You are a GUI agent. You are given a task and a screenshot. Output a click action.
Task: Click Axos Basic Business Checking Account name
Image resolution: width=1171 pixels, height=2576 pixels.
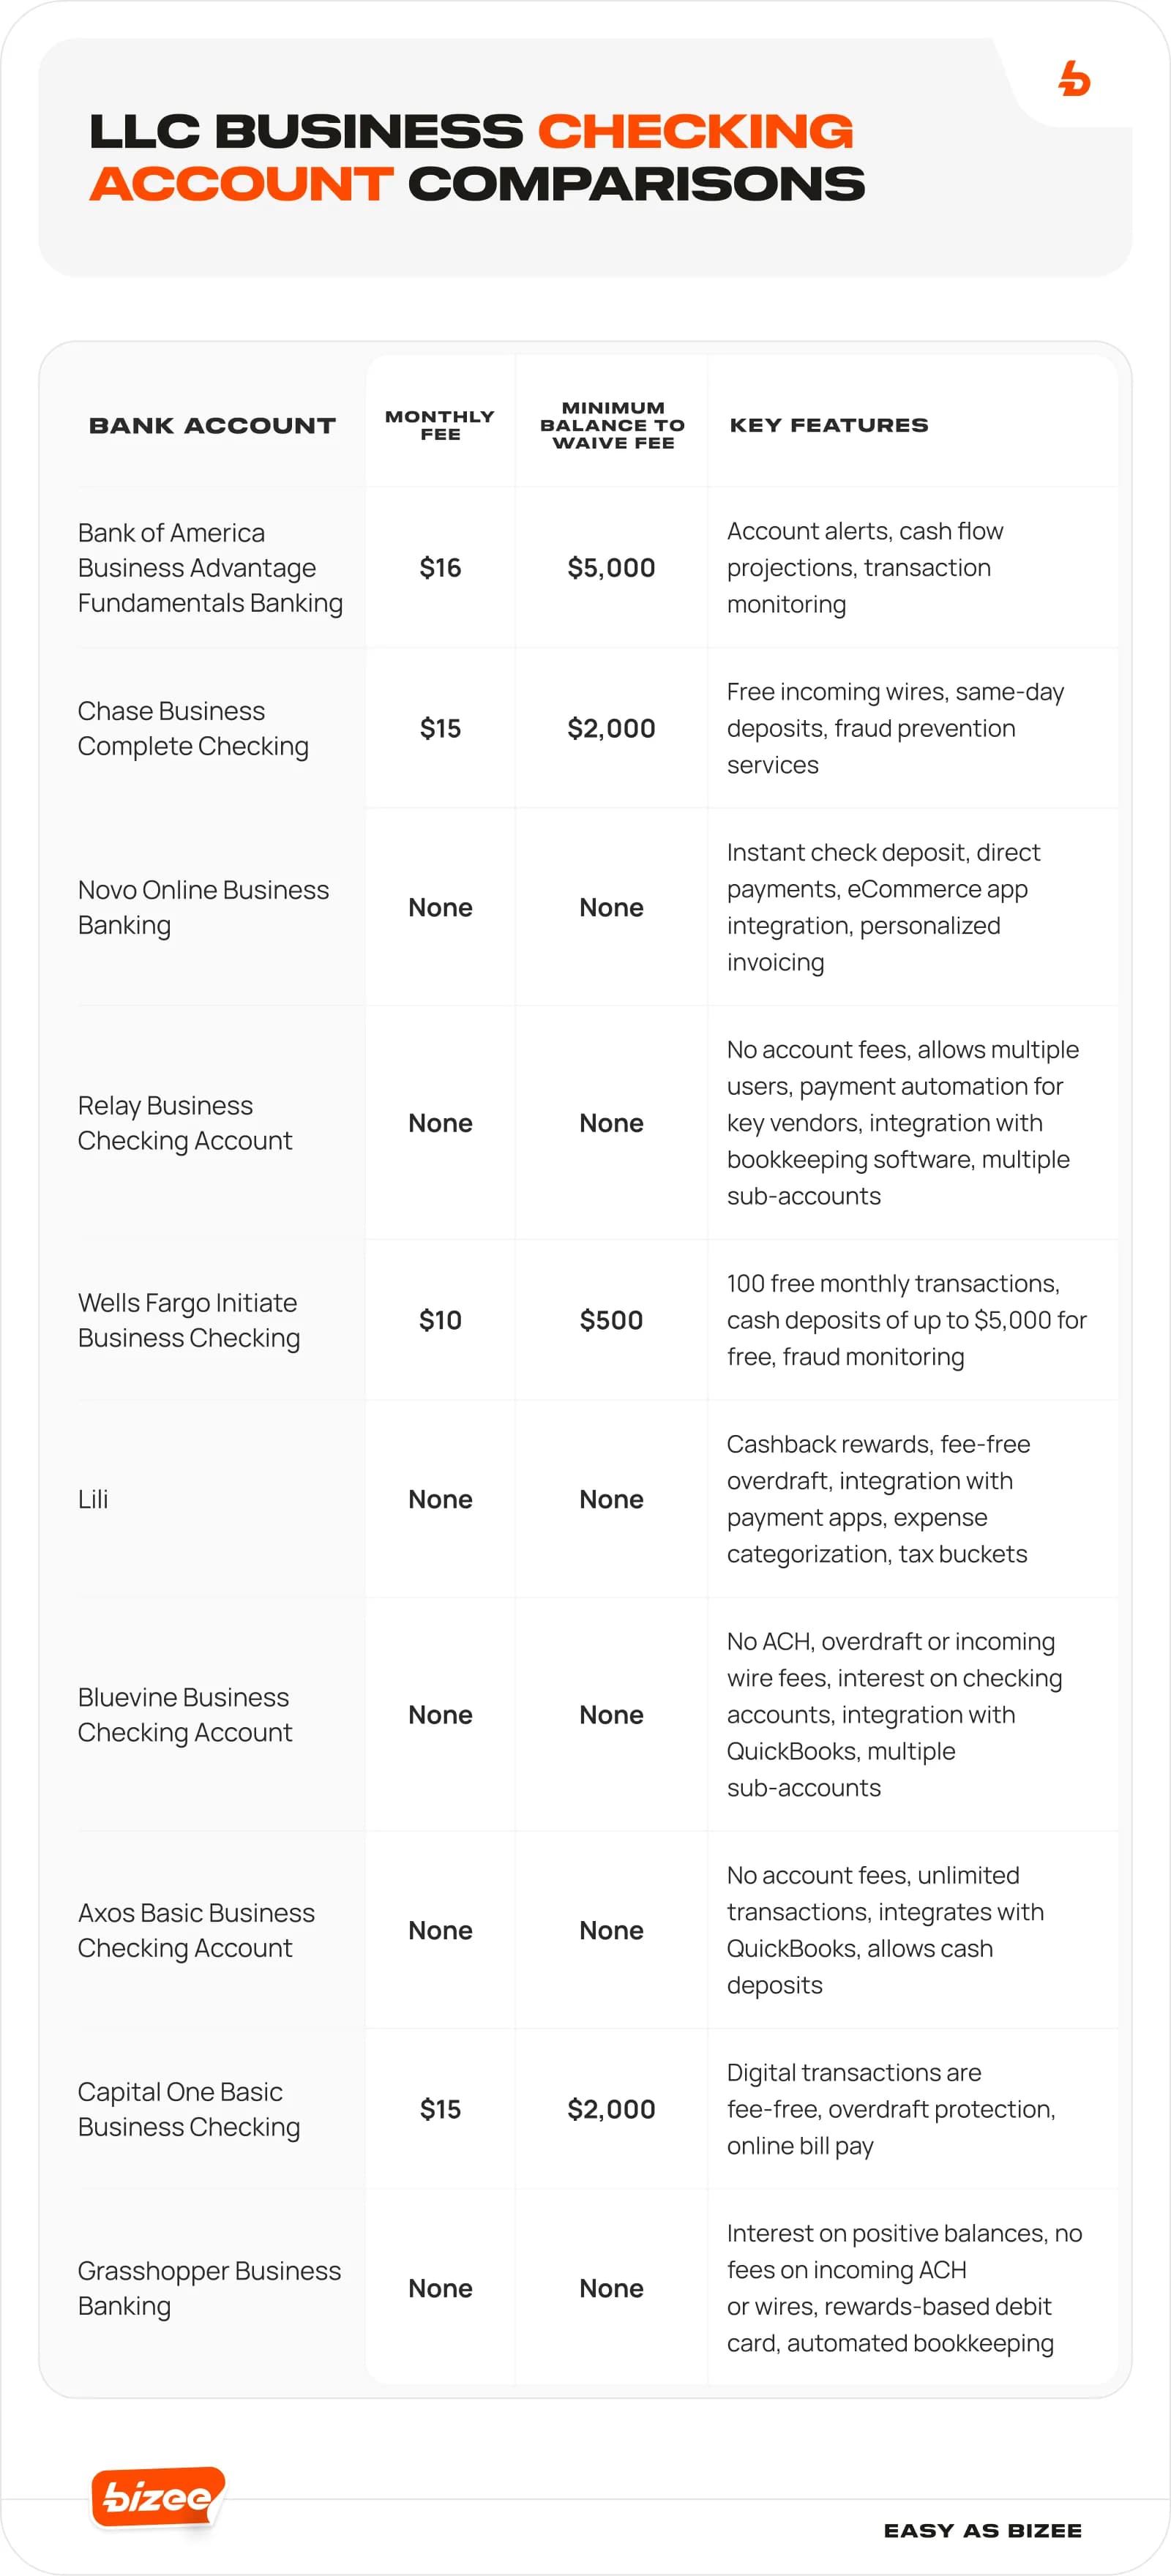tap(196, 1930)
